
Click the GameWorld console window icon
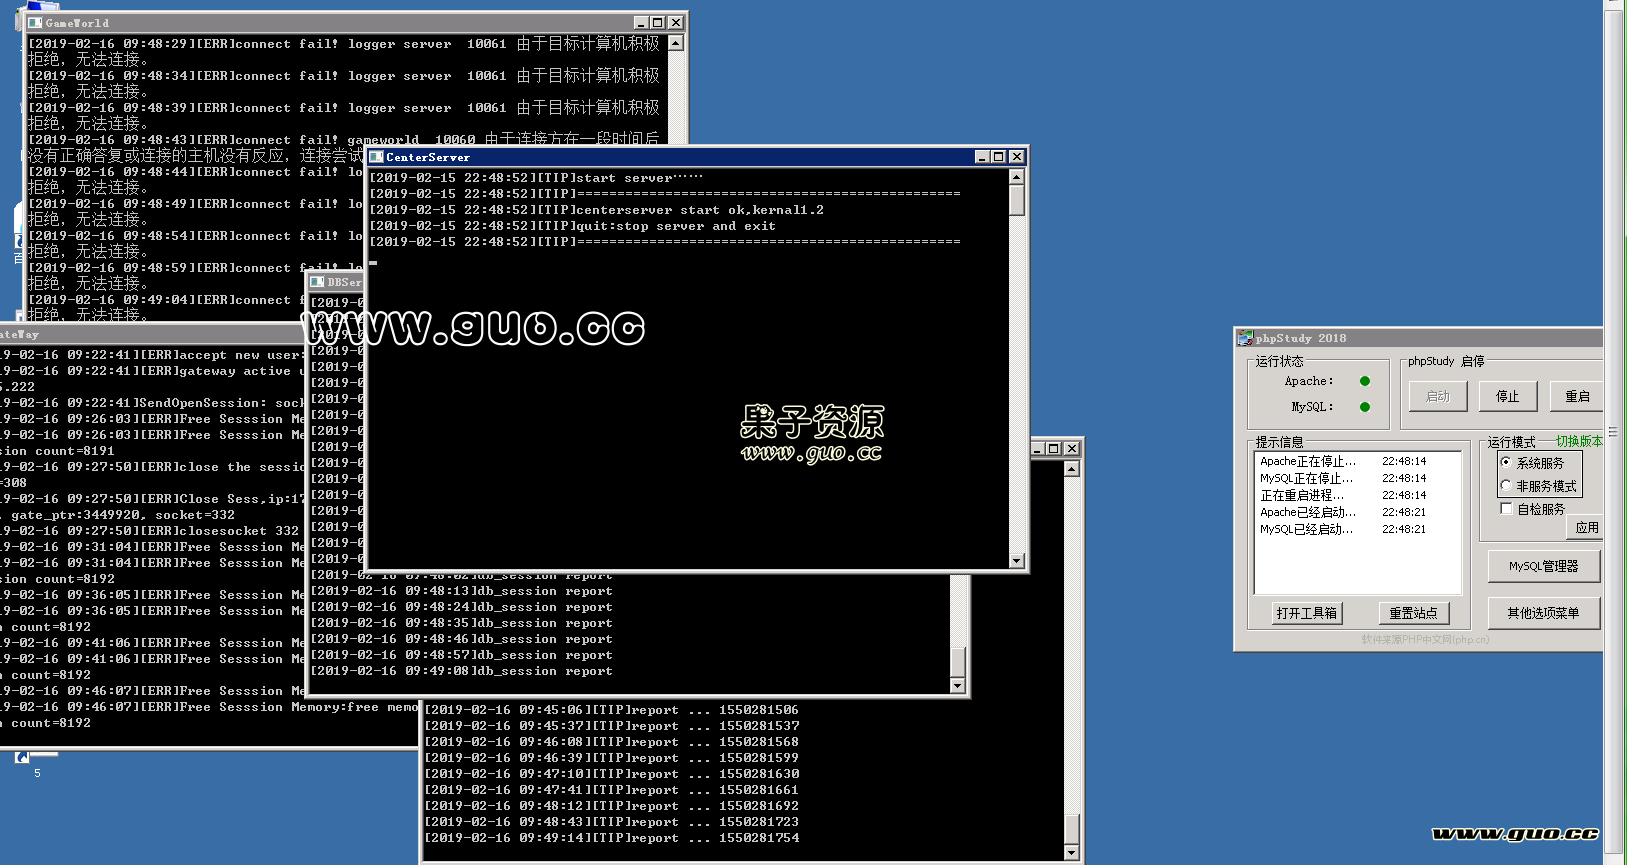[x=35, y=22]
